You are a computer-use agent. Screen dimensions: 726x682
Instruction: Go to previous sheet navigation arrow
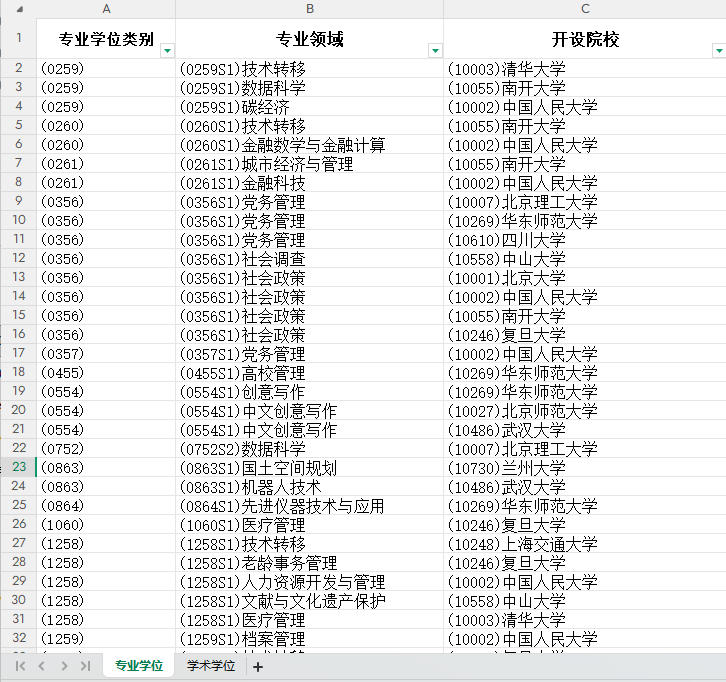[42, 666]
